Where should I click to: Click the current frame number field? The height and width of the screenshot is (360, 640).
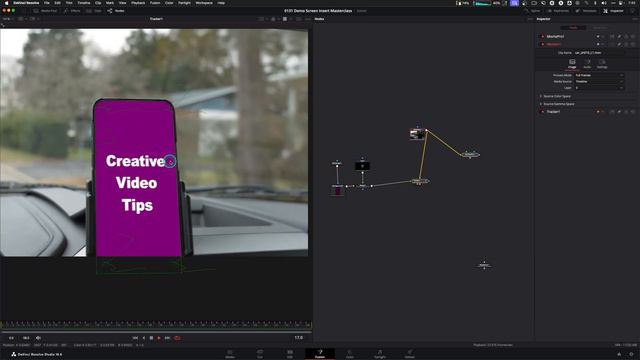click(x=299, y=338)
